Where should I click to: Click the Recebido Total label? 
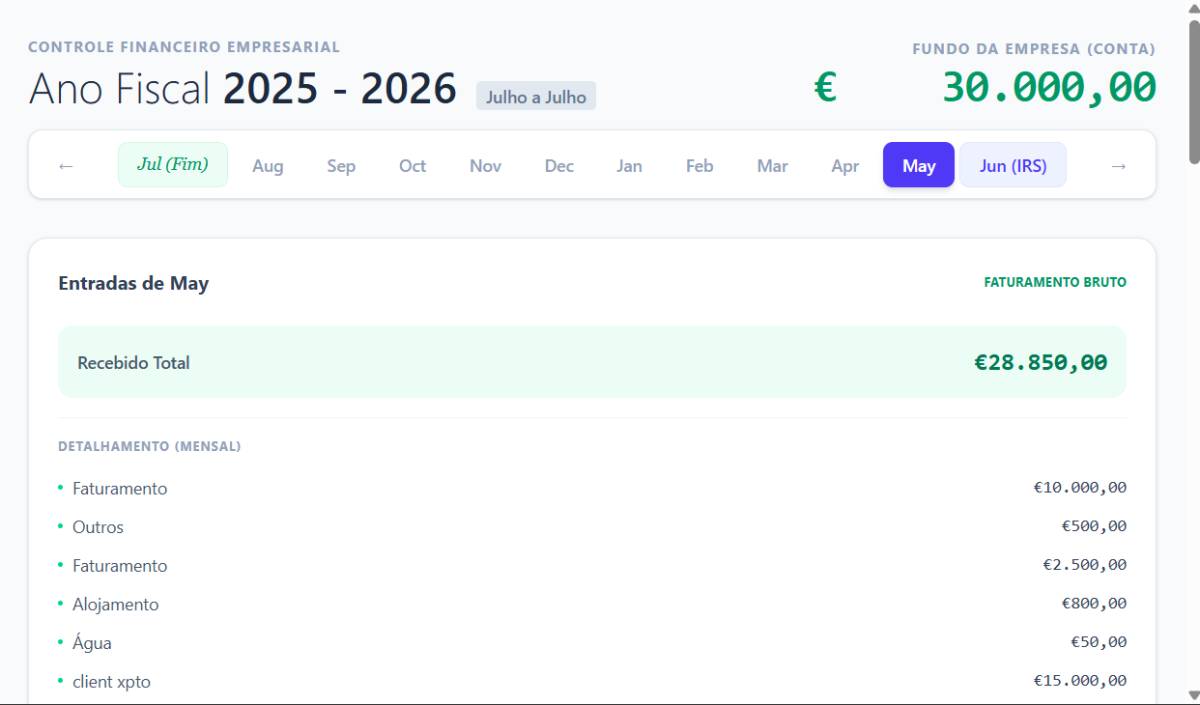134,363
